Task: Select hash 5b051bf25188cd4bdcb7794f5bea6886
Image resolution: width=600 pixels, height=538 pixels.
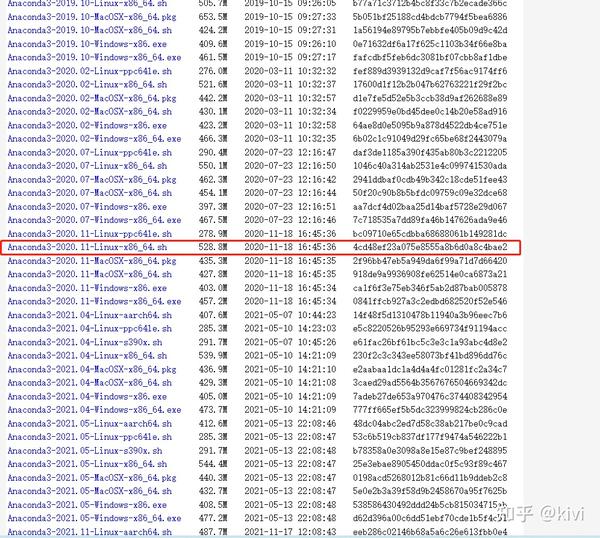Action: coord(430,17)
